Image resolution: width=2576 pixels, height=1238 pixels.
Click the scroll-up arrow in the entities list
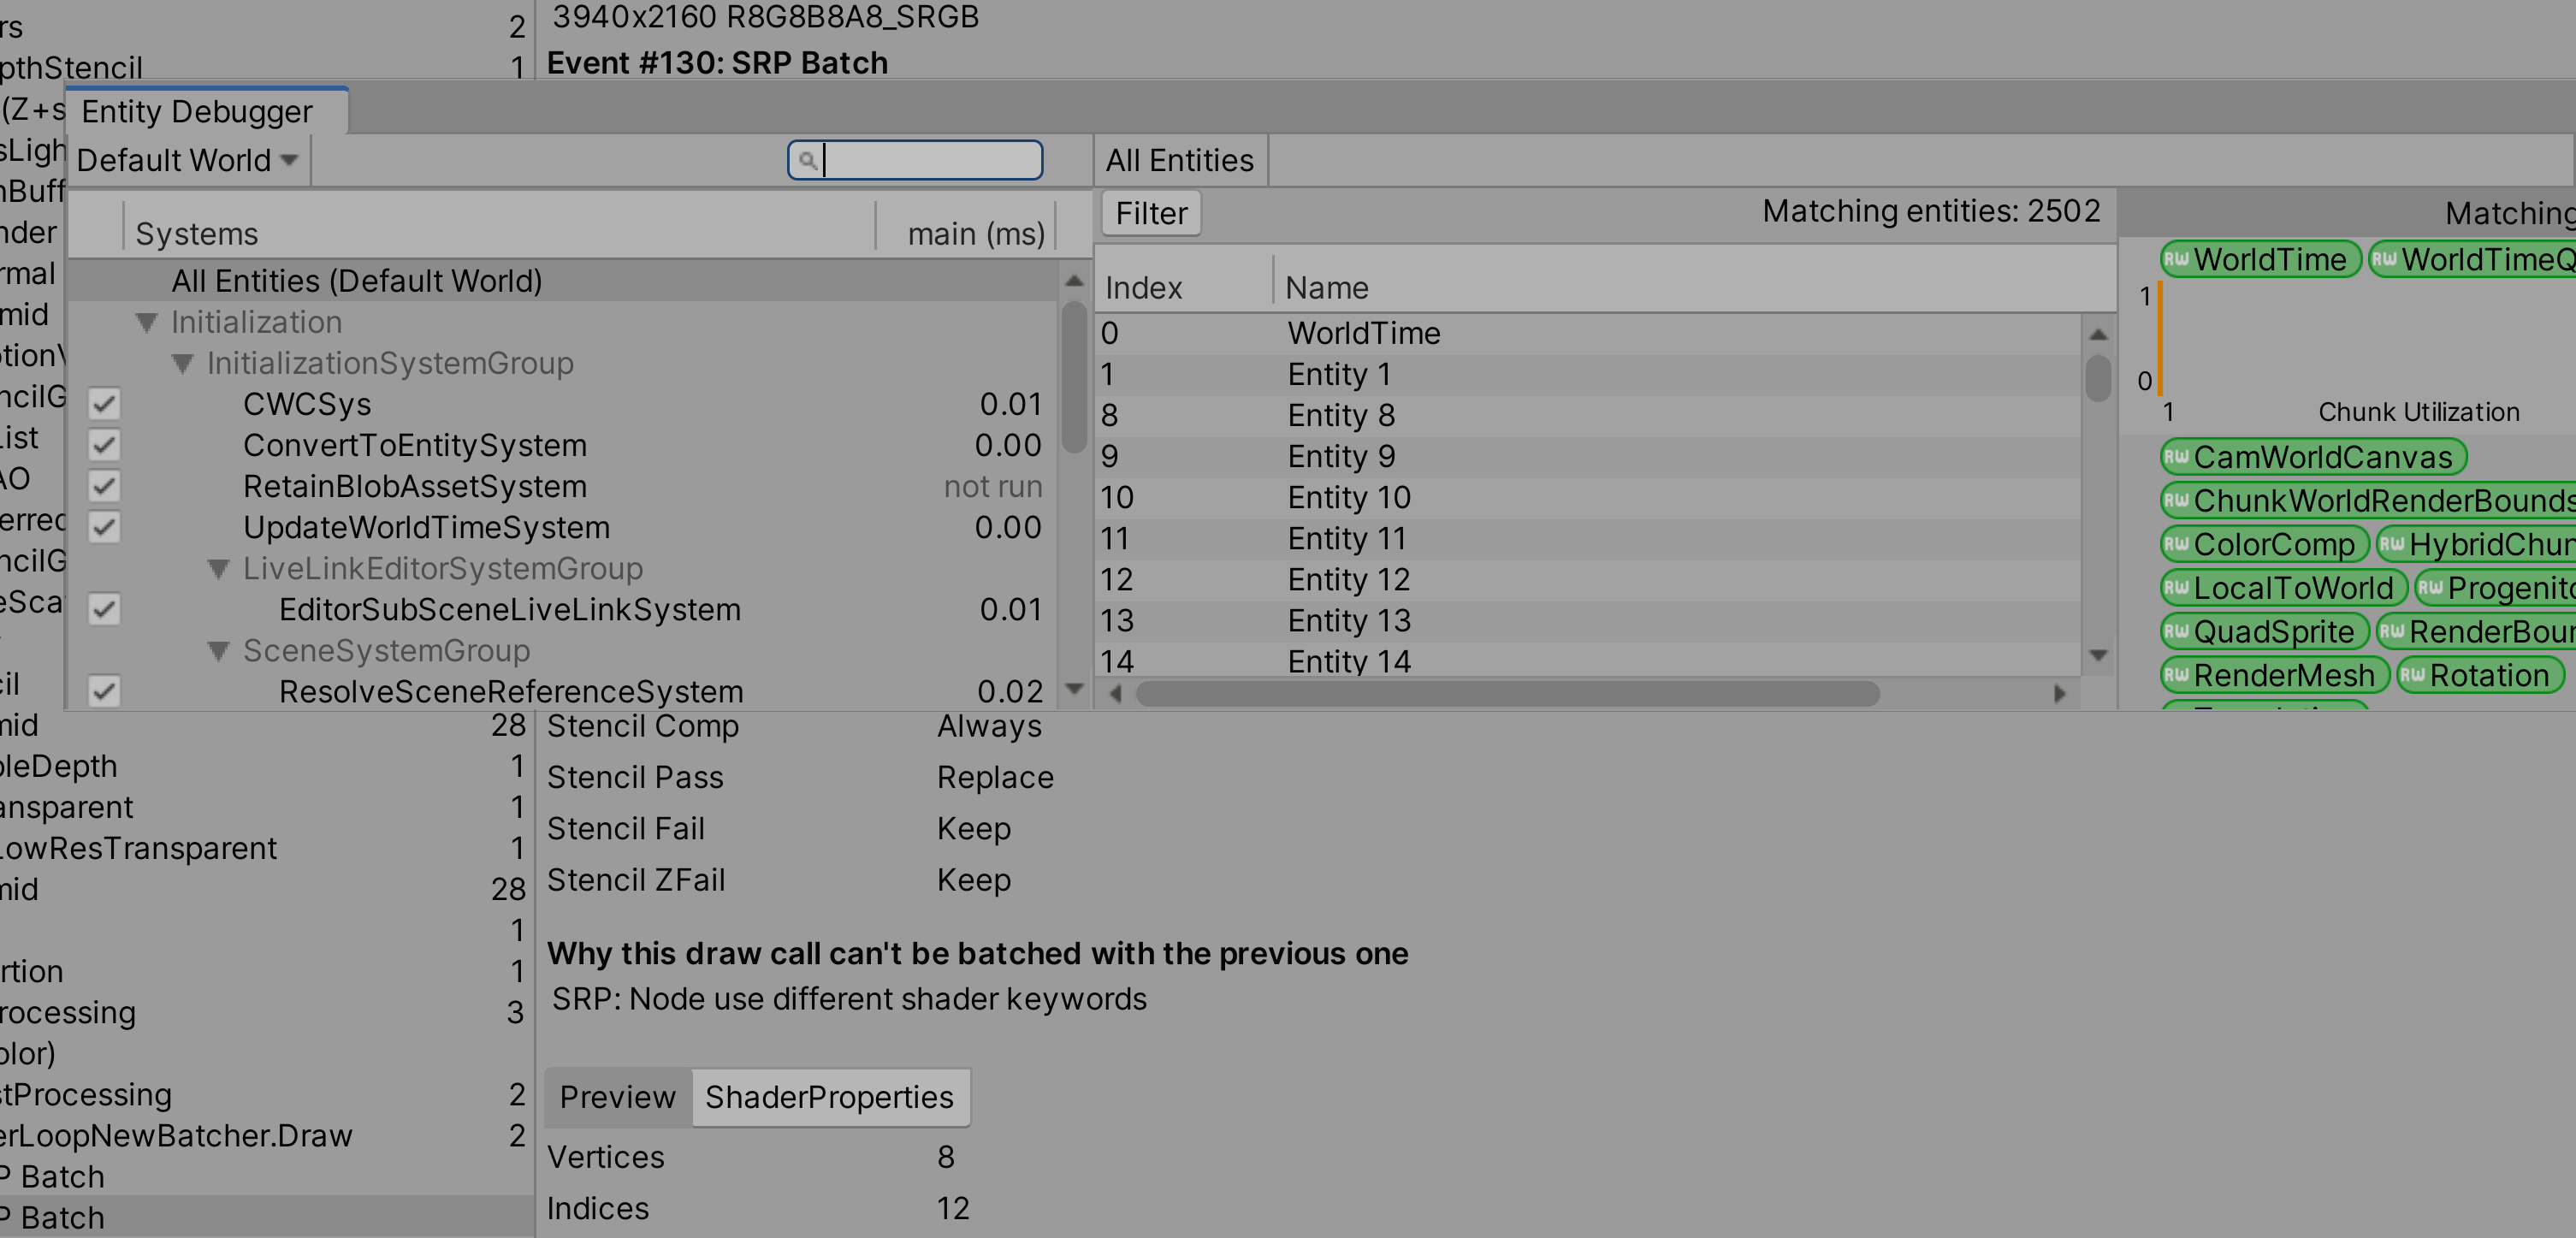2098,334
